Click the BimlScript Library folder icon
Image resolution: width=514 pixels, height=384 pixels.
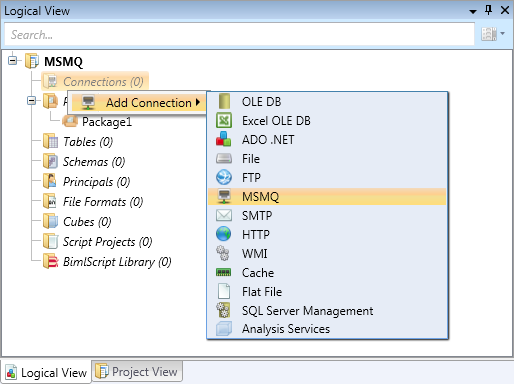51,261
